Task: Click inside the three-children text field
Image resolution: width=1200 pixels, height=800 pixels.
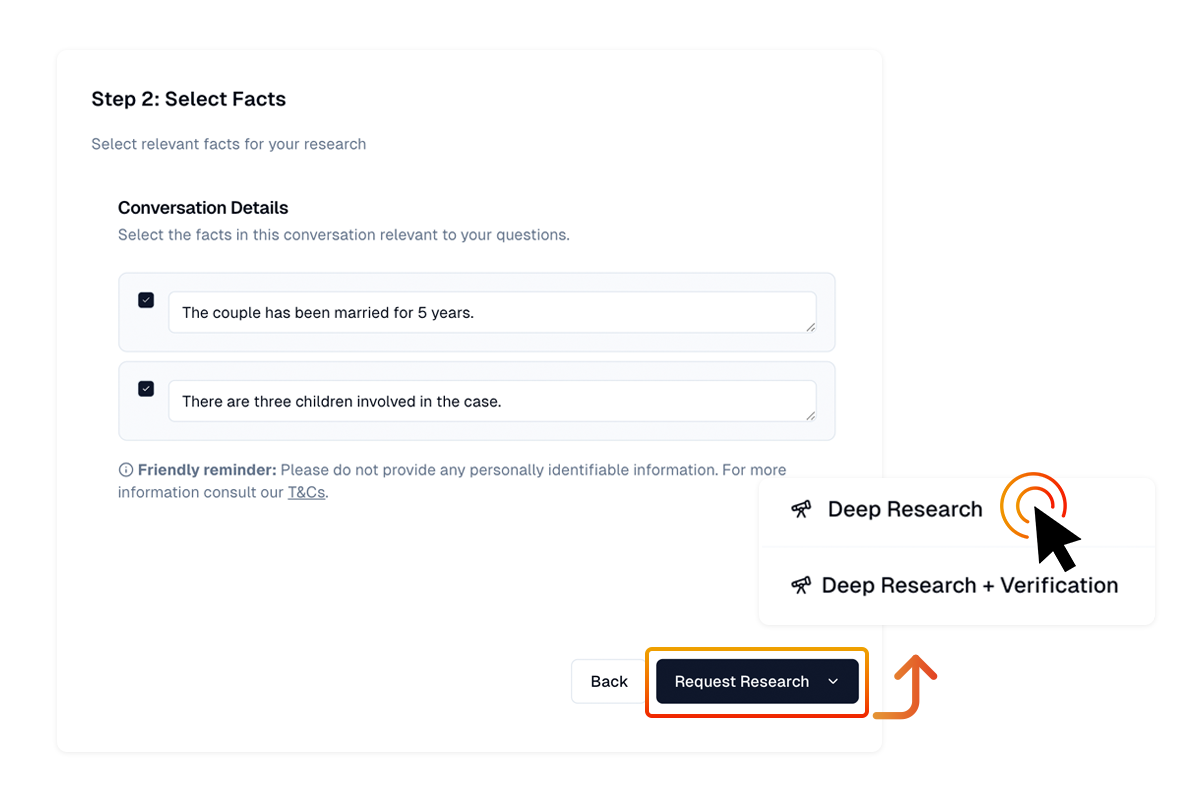Action: [x=450, y=401]
